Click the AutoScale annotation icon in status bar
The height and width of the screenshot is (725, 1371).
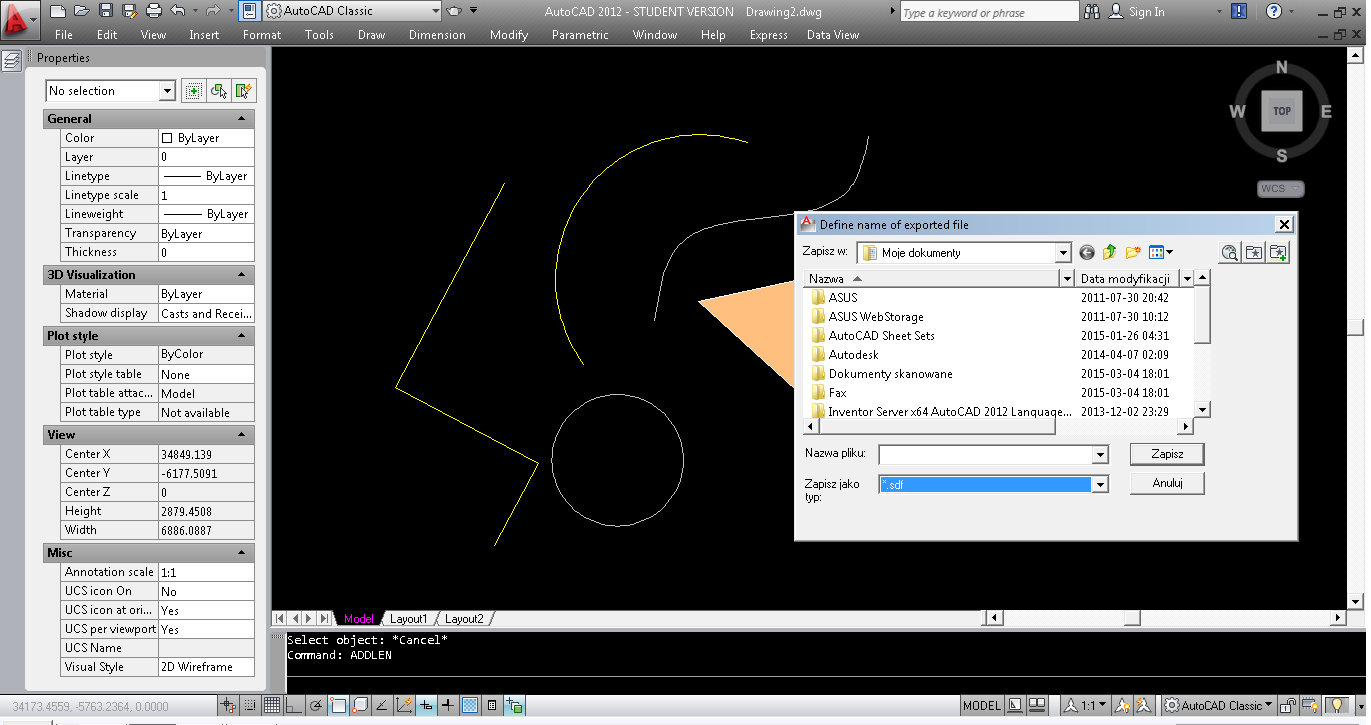coord(1143,705)
